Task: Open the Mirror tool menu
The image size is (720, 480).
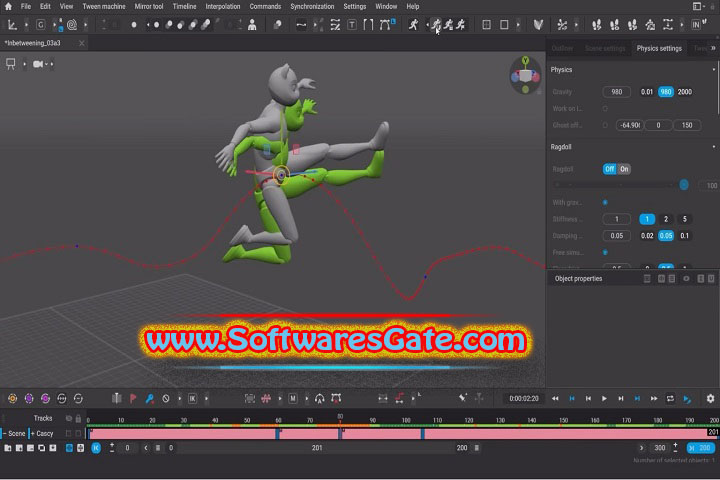Action: pos(149,6)
